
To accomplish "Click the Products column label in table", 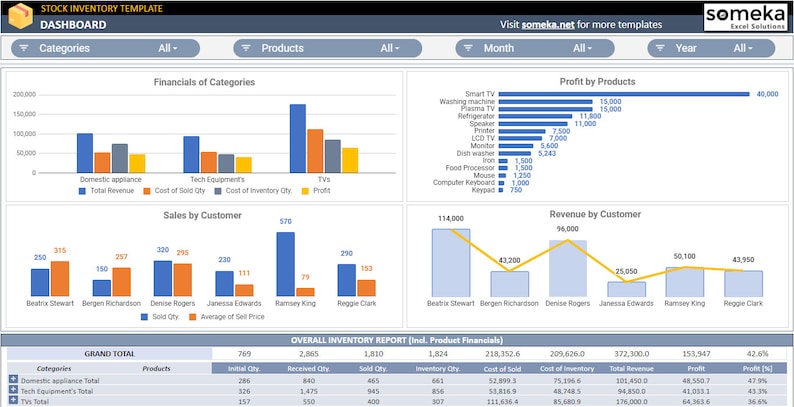I will pos(156,369).
